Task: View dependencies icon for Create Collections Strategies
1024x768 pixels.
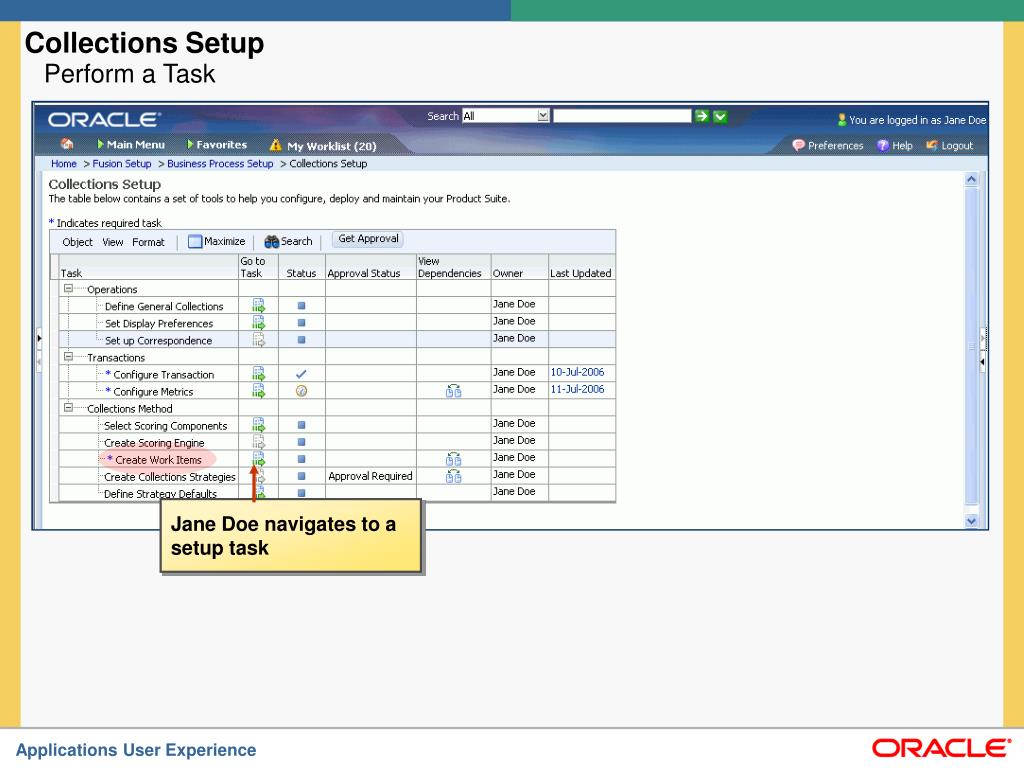Action: click(x=453, y=476)
